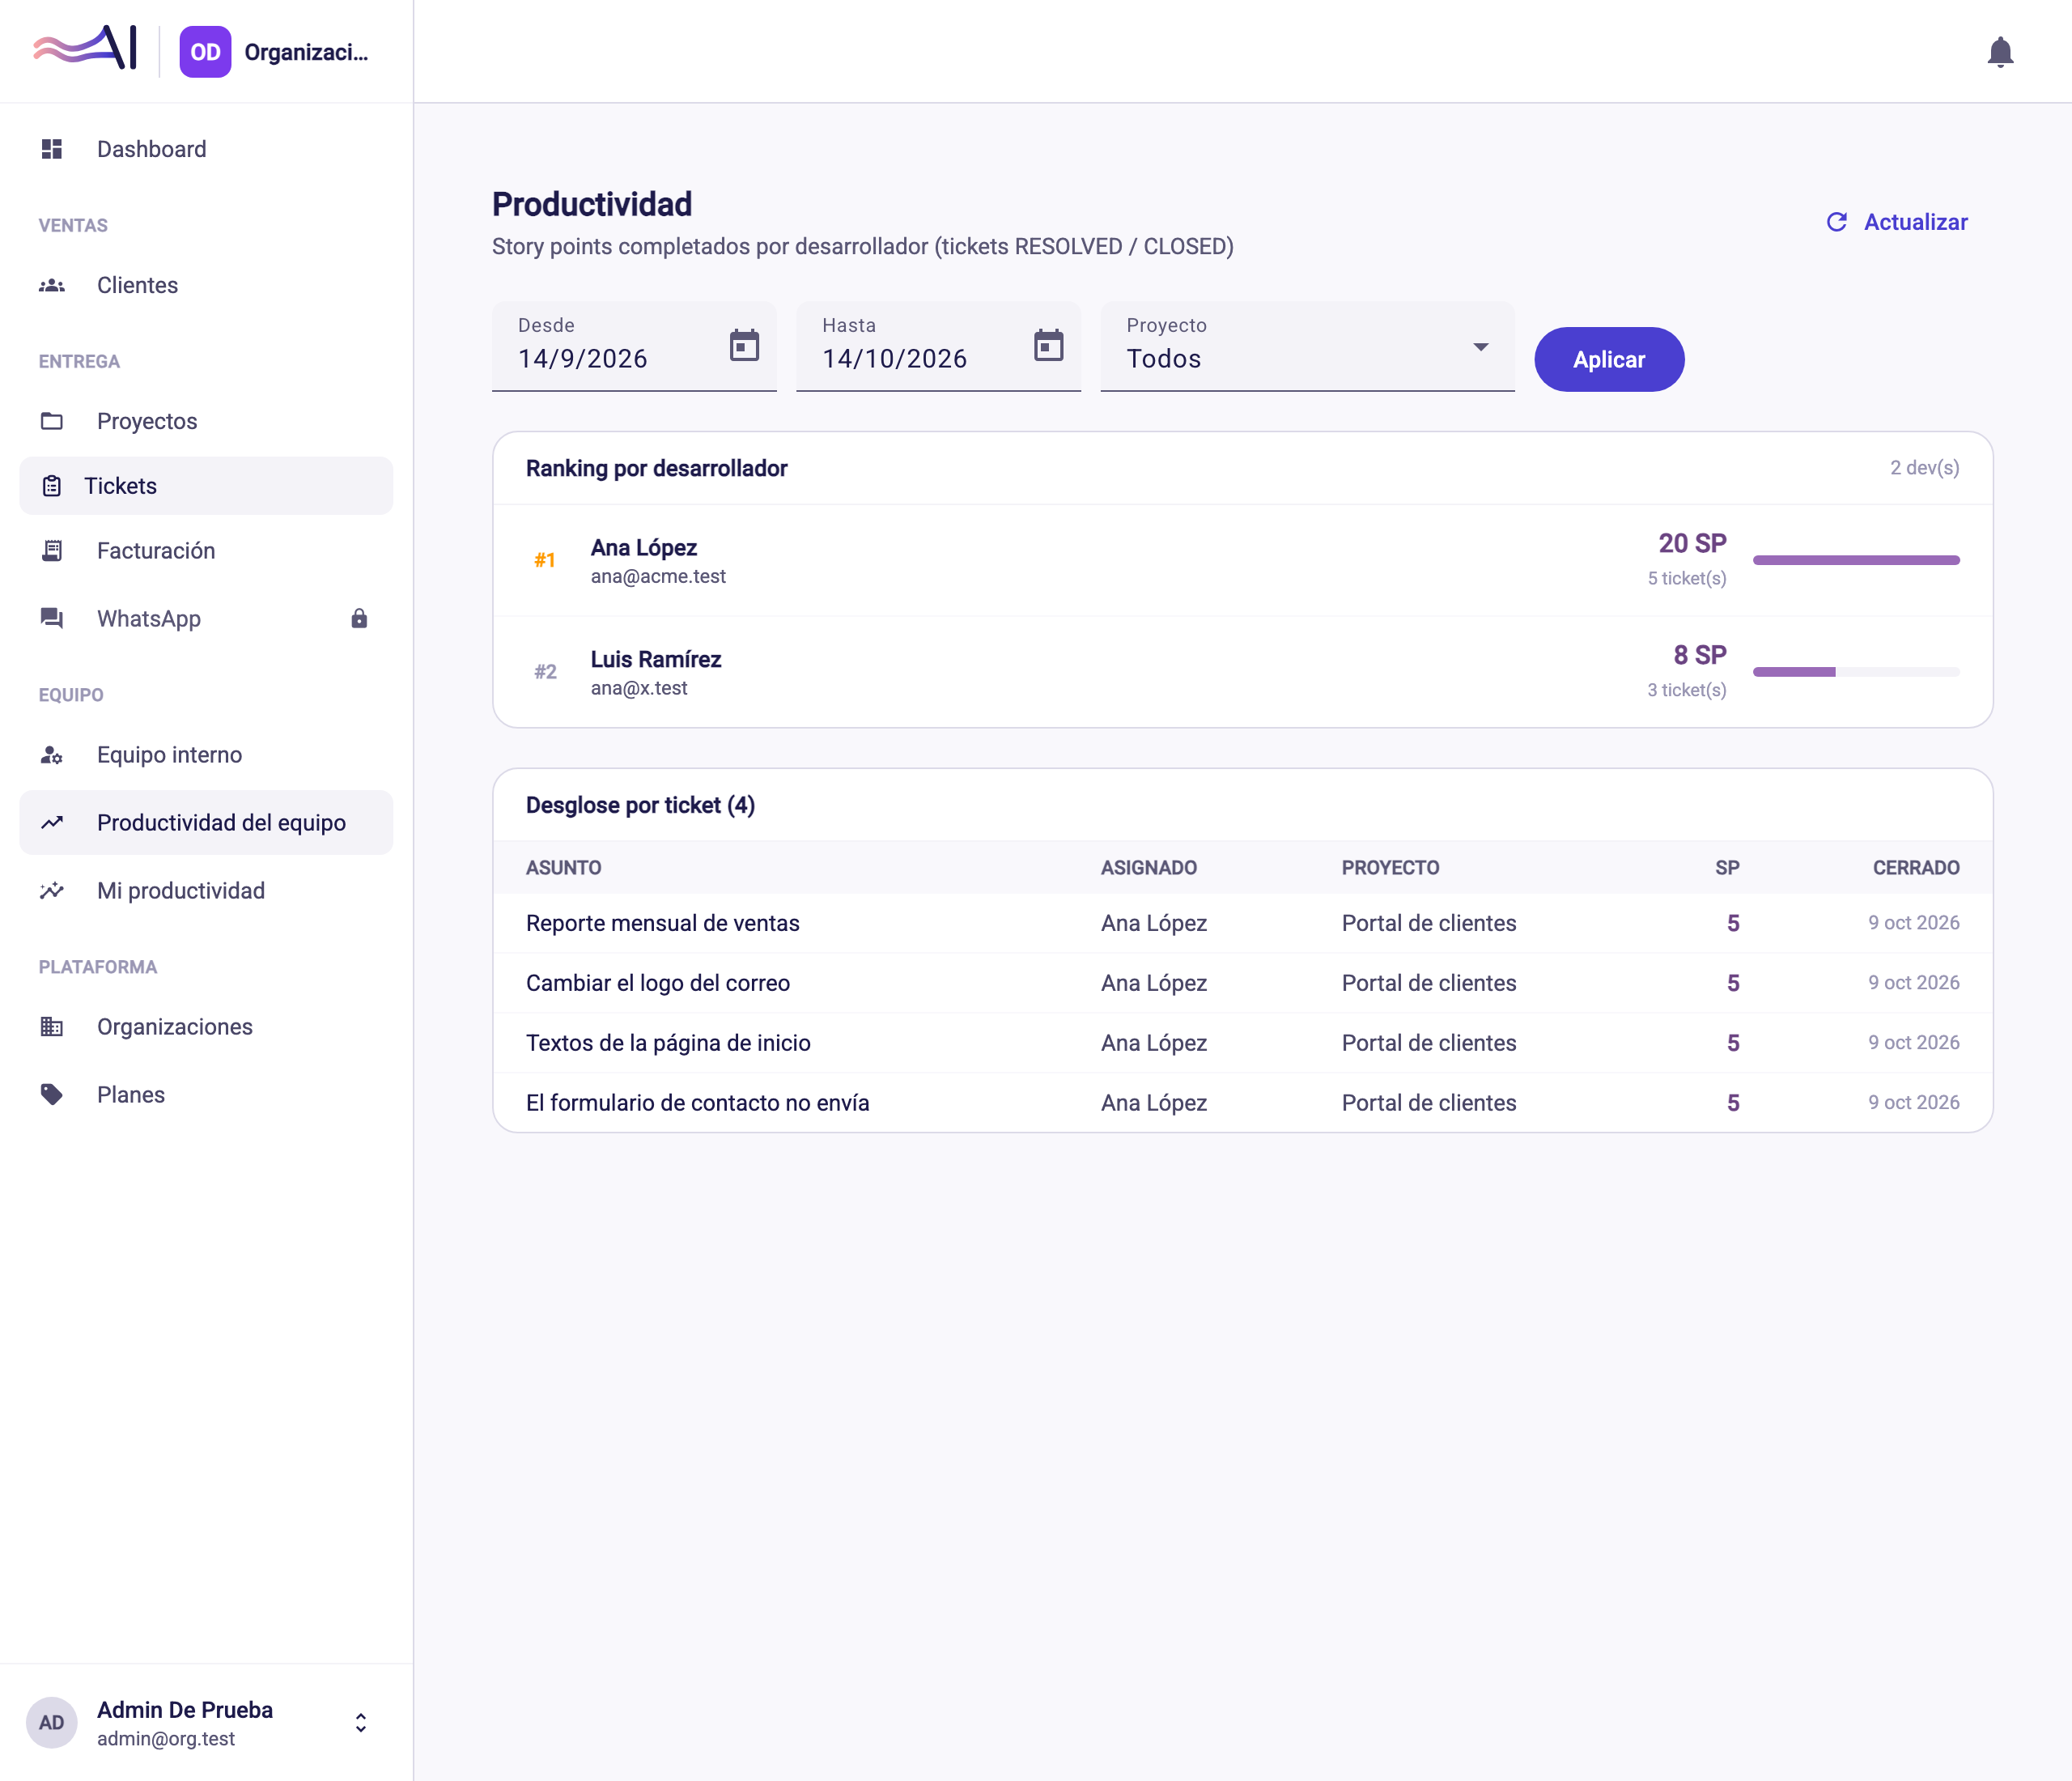Screen dimensions: 2072x1781
Task: Go to Tickets in sidebar
Action: click(206, 486)
